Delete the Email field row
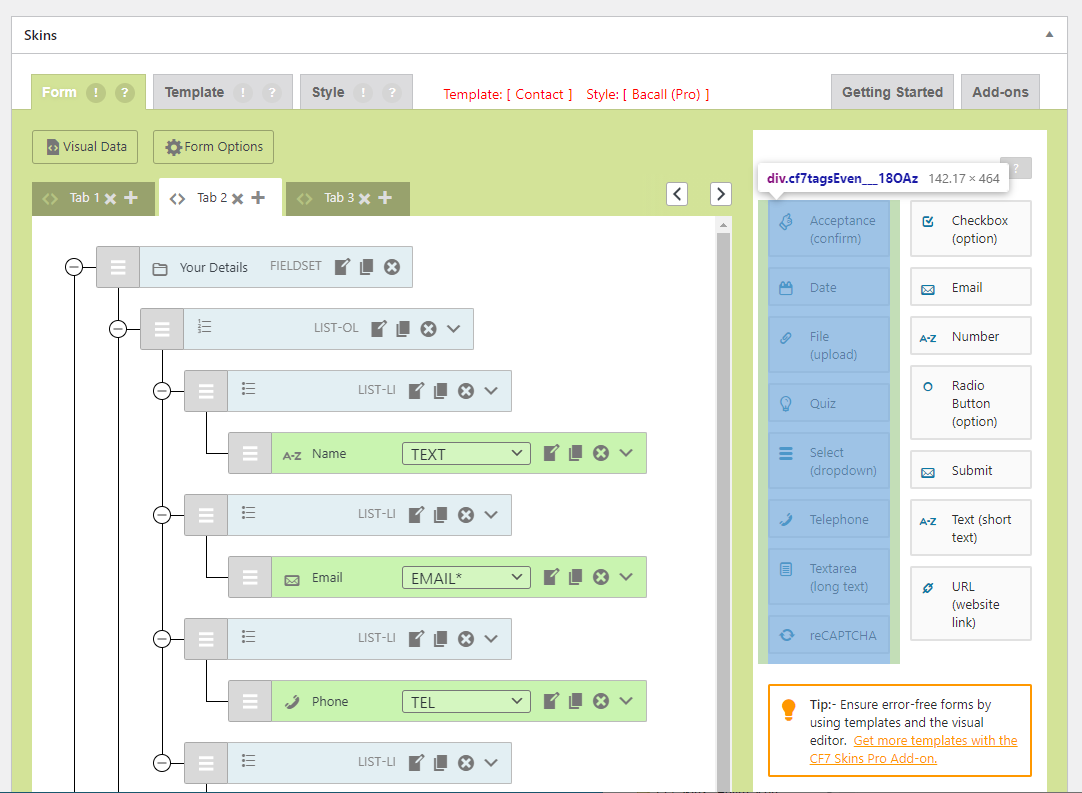 [601, 577]
